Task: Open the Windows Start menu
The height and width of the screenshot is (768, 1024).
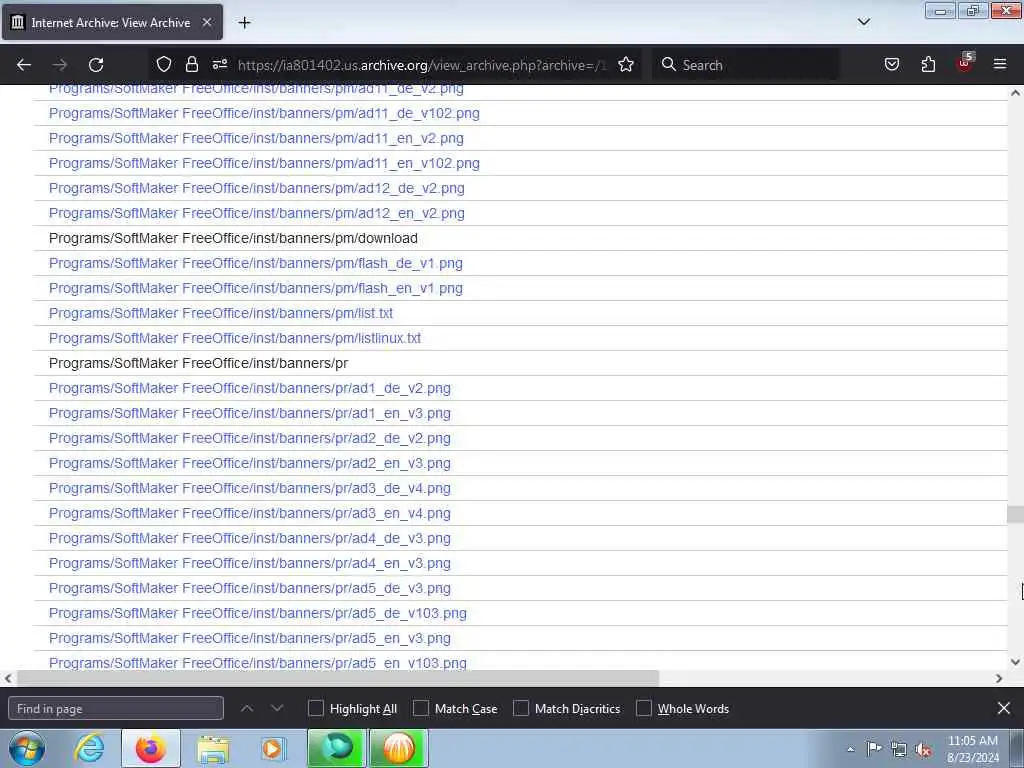Action: 27,748
